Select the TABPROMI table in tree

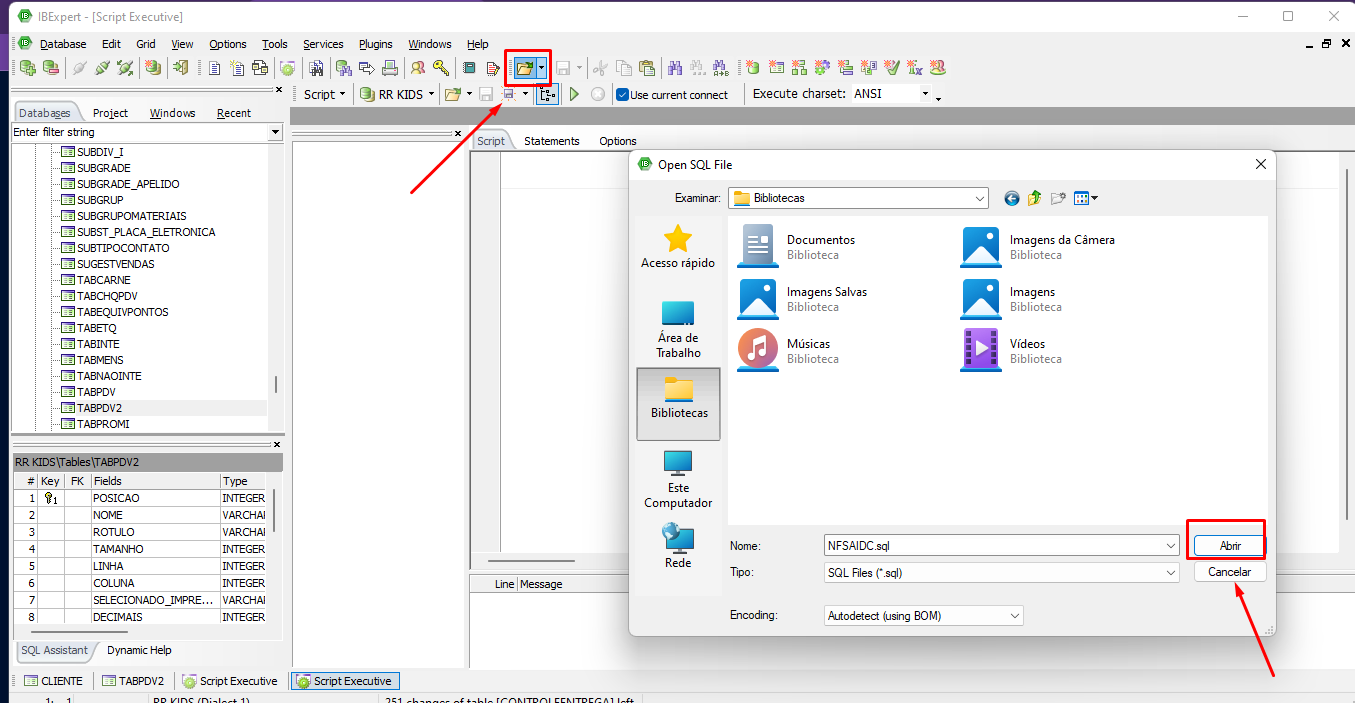pos(103,424)
